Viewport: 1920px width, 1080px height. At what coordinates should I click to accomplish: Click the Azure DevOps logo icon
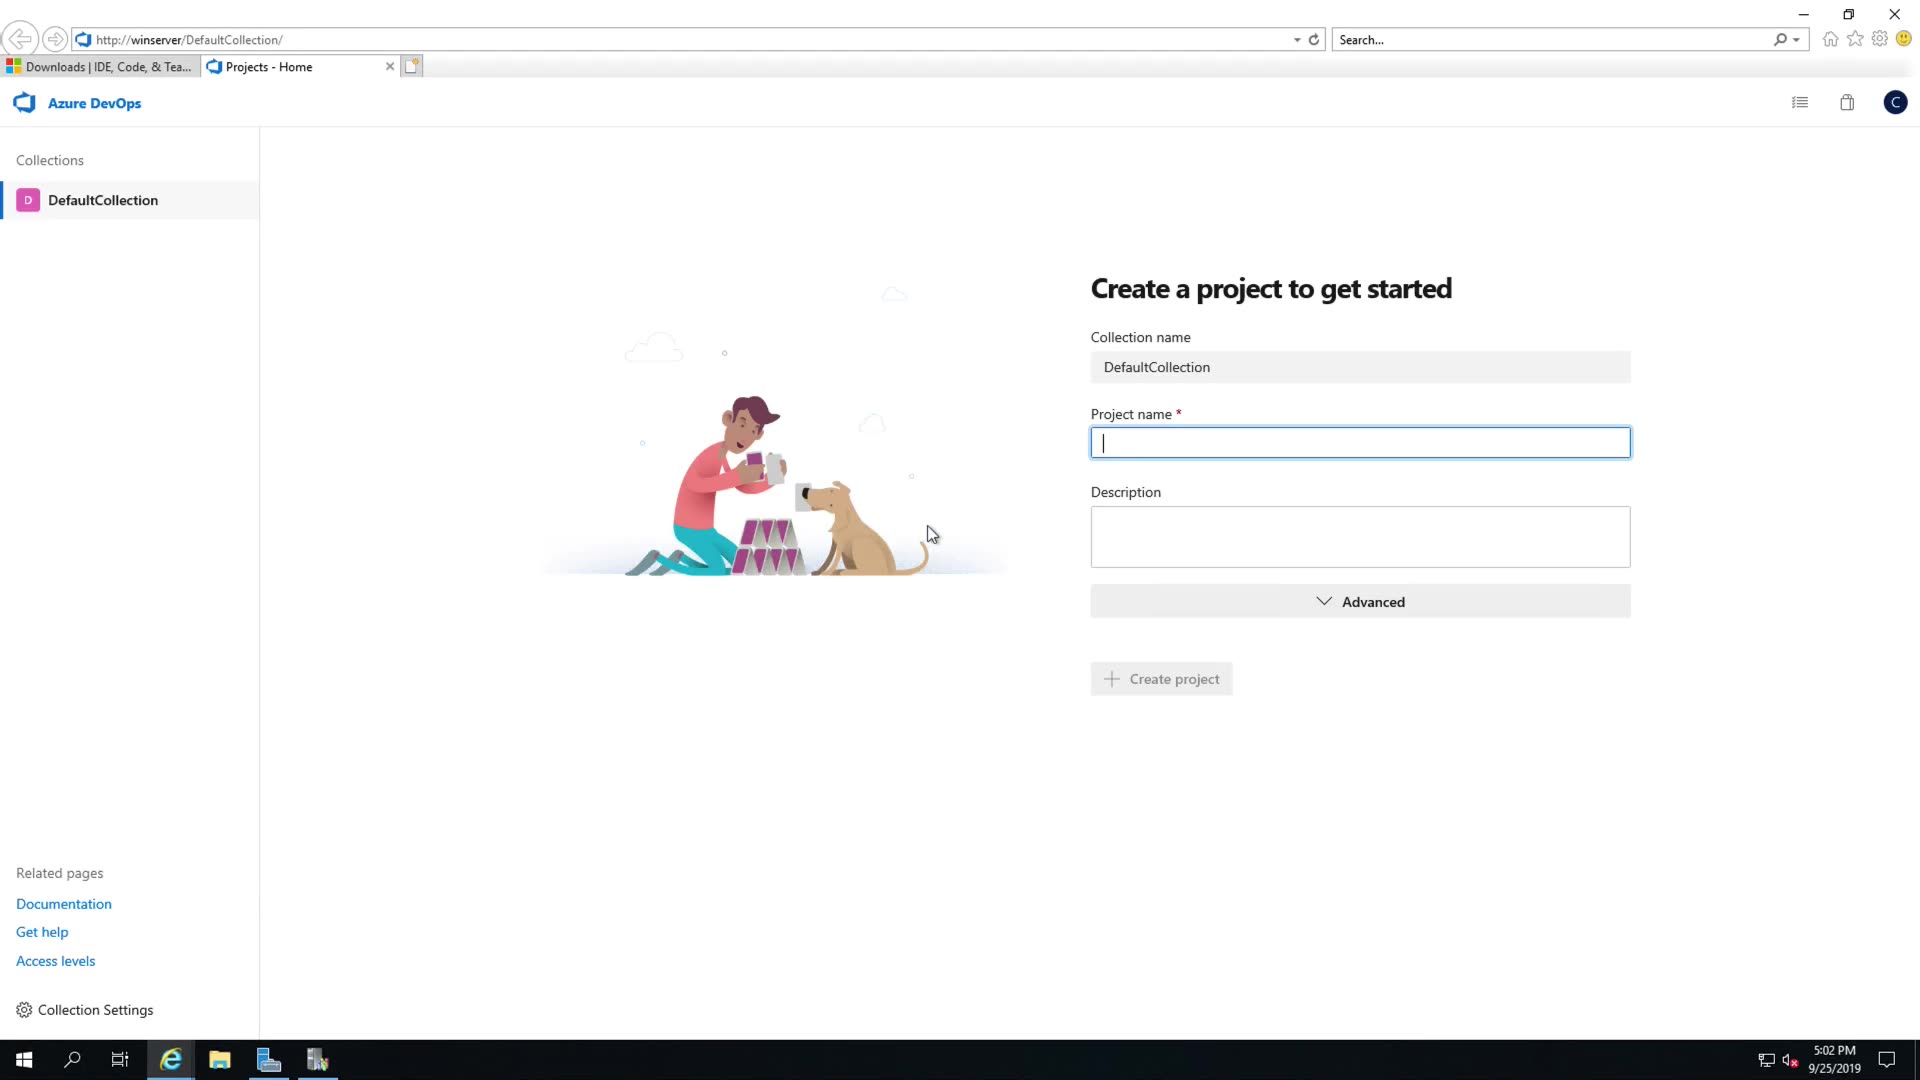point(25,103)
